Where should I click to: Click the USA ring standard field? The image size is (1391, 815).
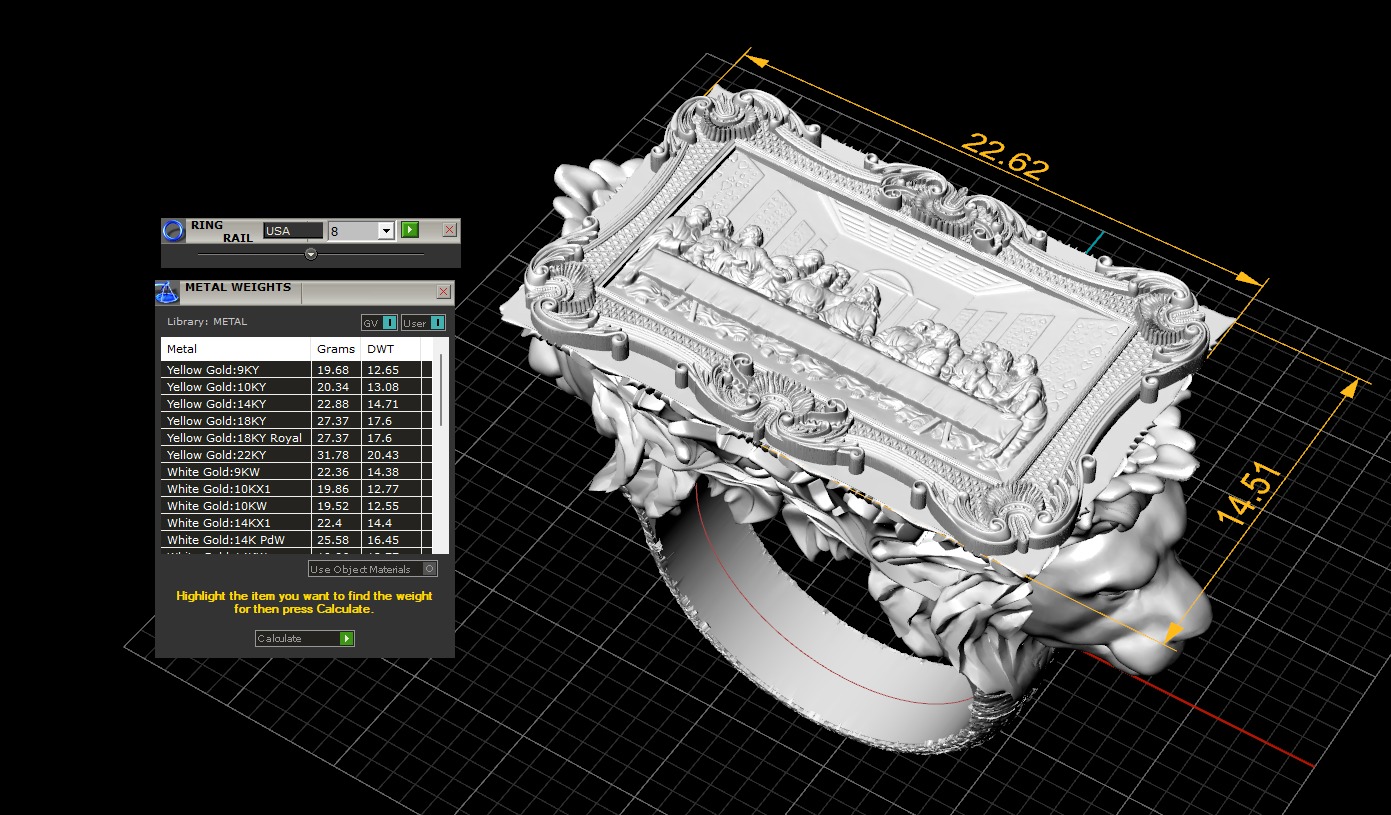click(x=293, y=230)
